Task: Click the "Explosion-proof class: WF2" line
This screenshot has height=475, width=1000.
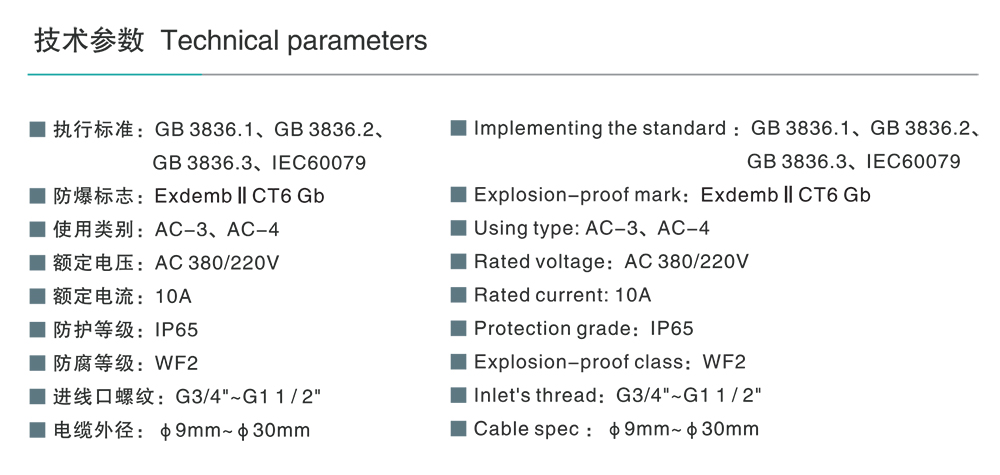Action: pos(609,362)
